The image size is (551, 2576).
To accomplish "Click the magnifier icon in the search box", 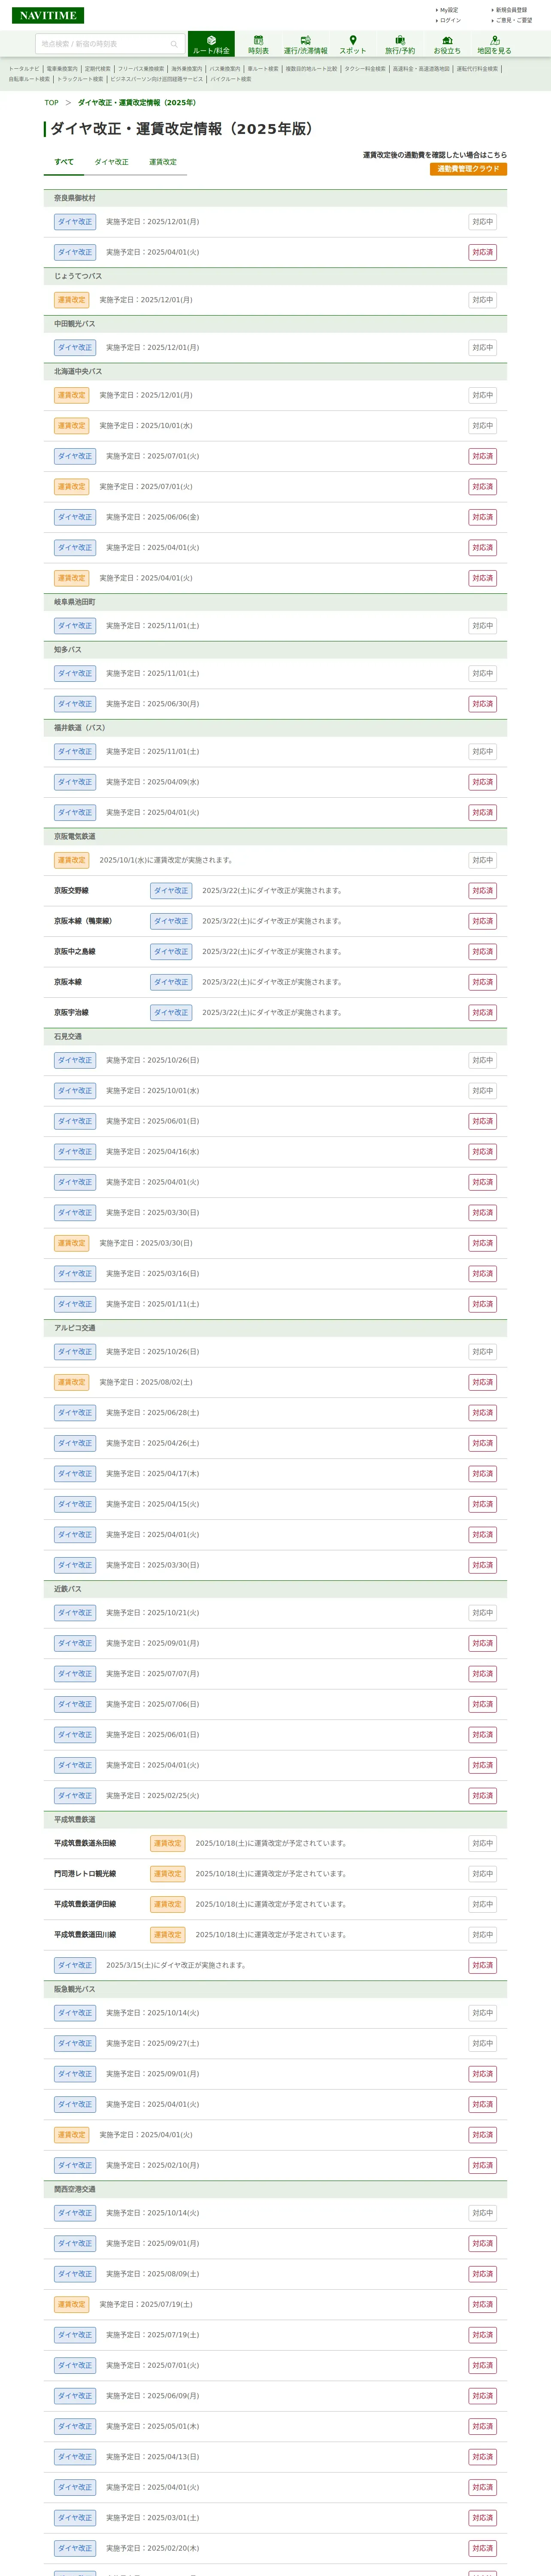I will (174, 44).
